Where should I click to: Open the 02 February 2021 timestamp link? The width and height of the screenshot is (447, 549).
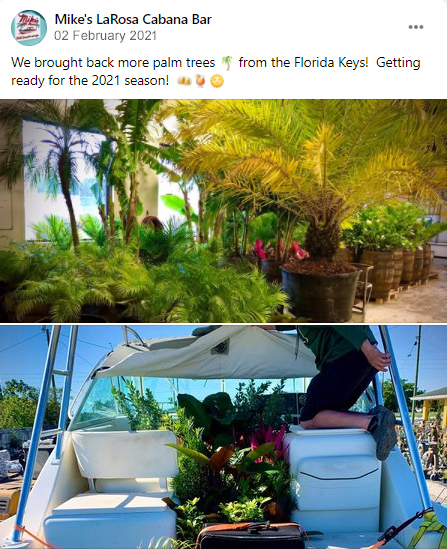tap(105, 36)
